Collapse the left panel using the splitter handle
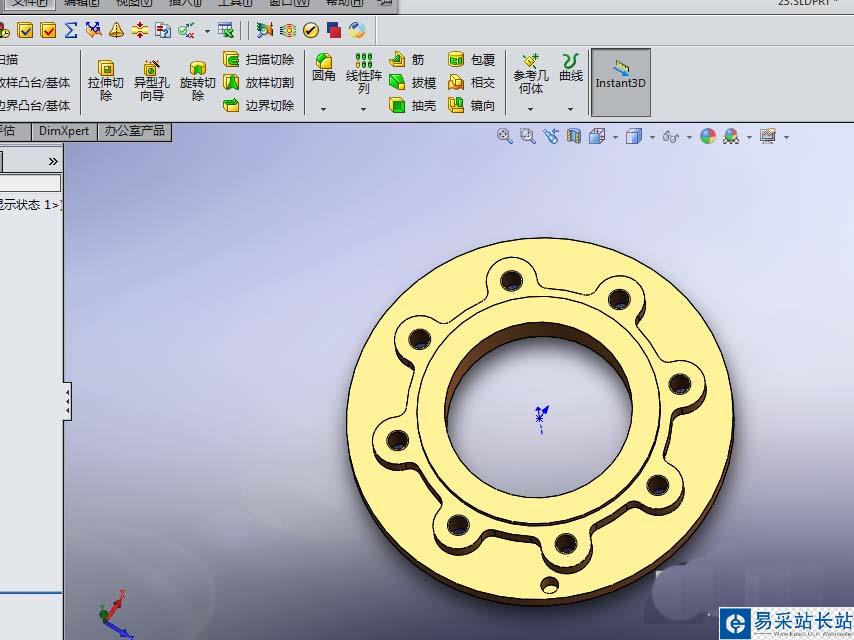Viewport: 854px width, 640px height. 68,401
